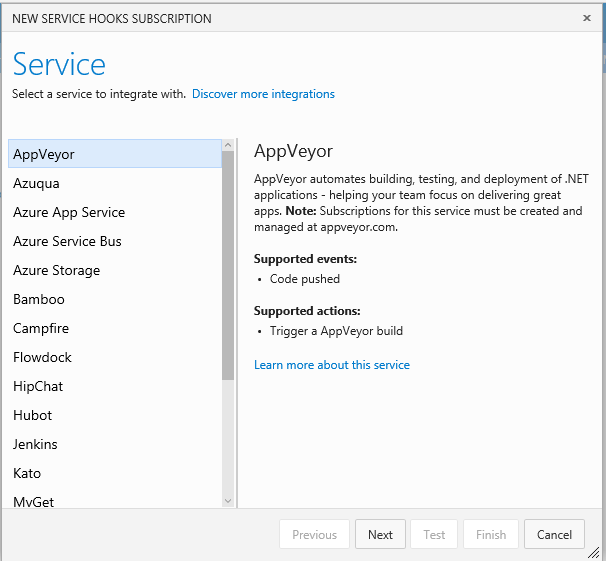This screenshot has height=561, width=606.
Task: Select Azure Storage service
Action: 115,270
